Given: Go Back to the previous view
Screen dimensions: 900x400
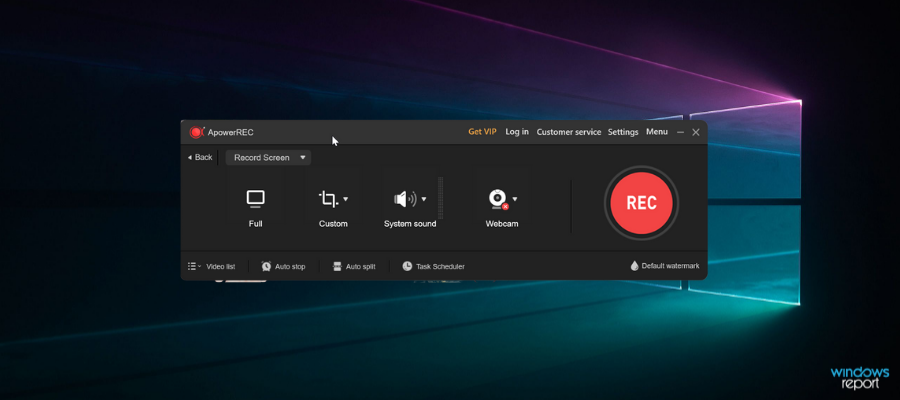Looking at the screenshot, I should 200,157.
